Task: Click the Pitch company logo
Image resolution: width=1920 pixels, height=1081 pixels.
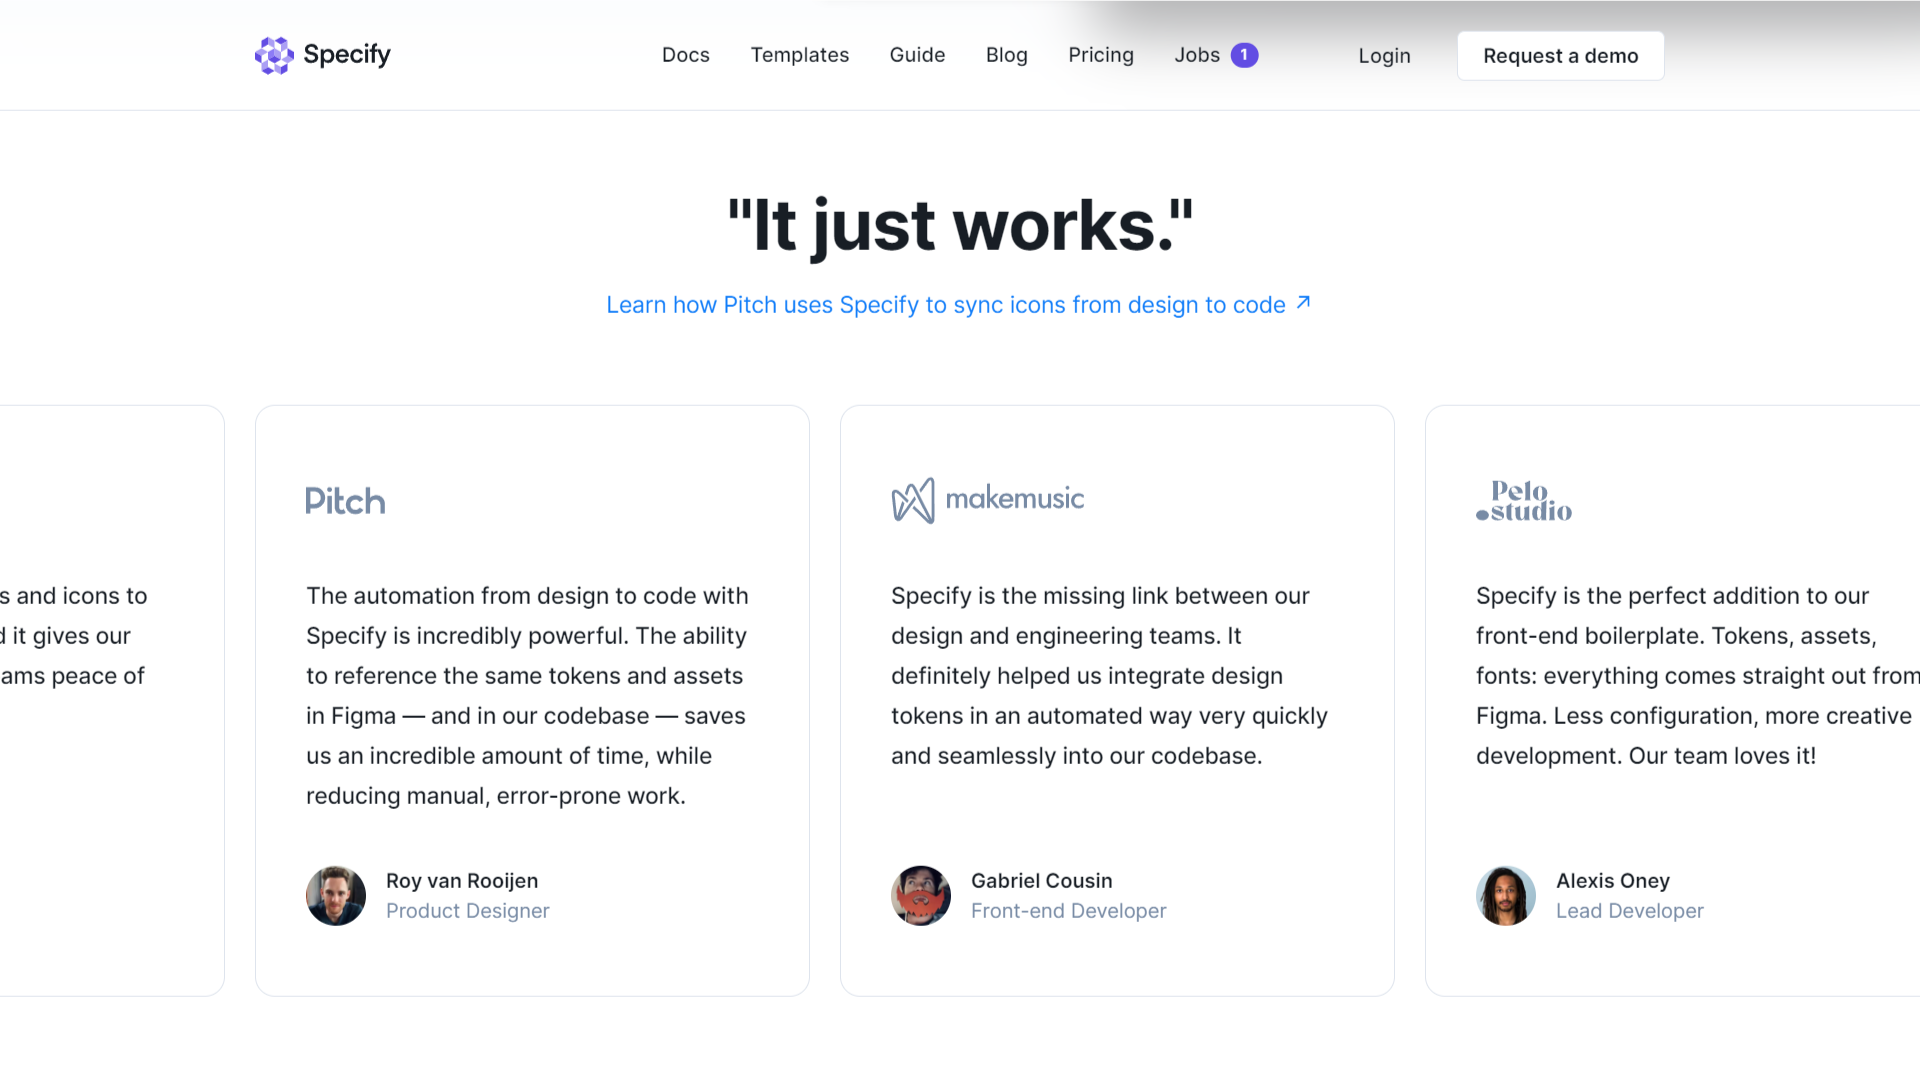Action: click(345, 501)
